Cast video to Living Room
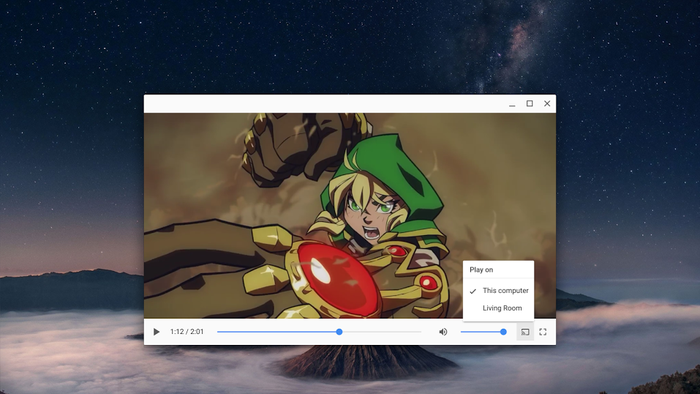700x394 pixels. pos(498,308)
